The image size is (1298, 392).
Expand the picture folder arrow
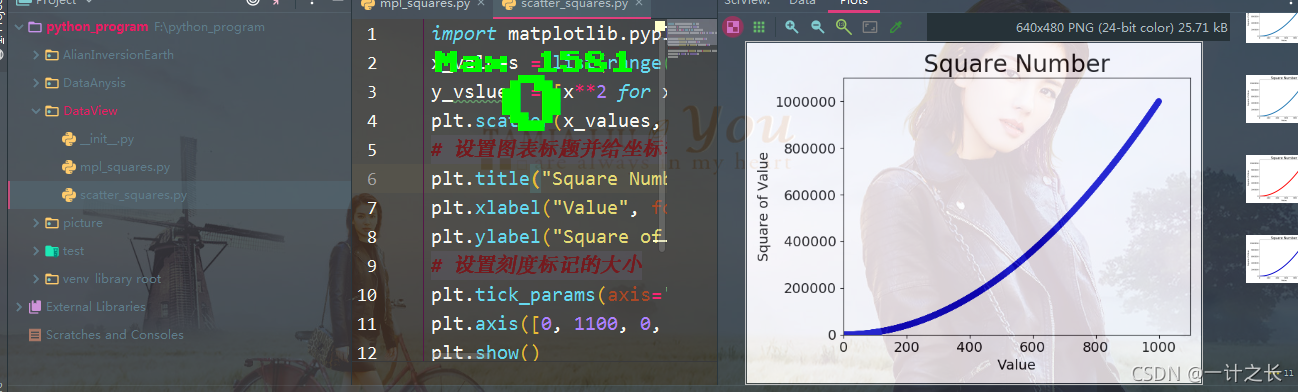[37, 223]
